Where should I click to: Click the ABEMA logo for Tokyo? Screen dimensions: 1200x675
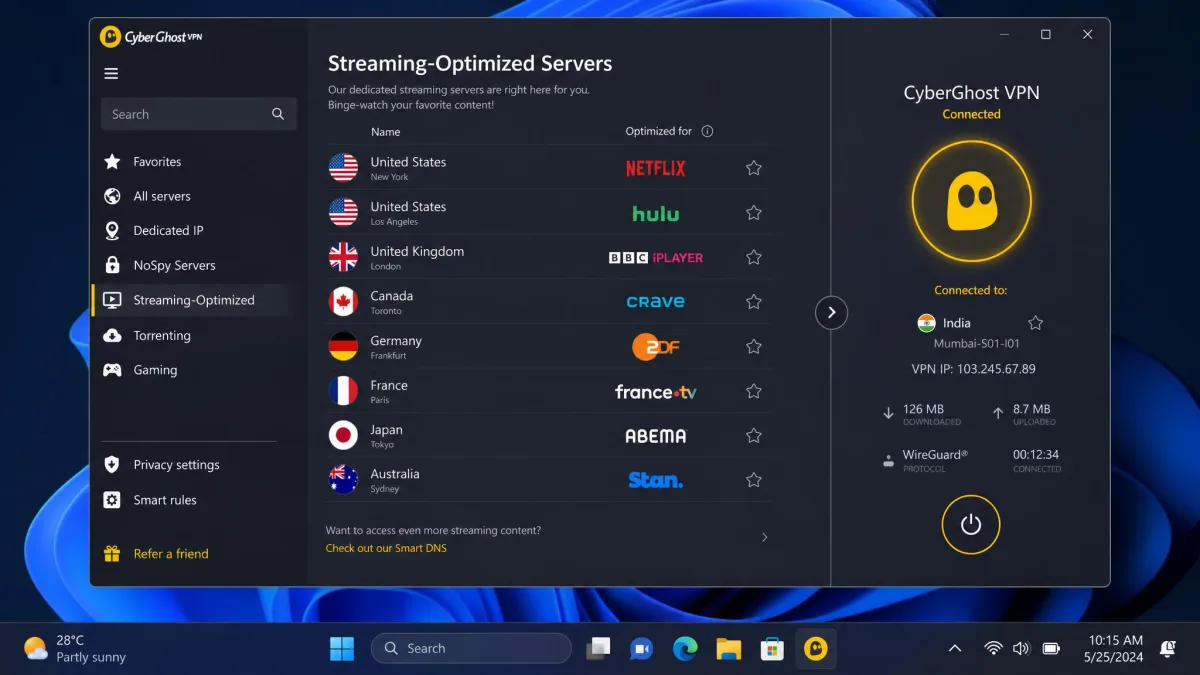pyautogui.click(x=656, y=436)
